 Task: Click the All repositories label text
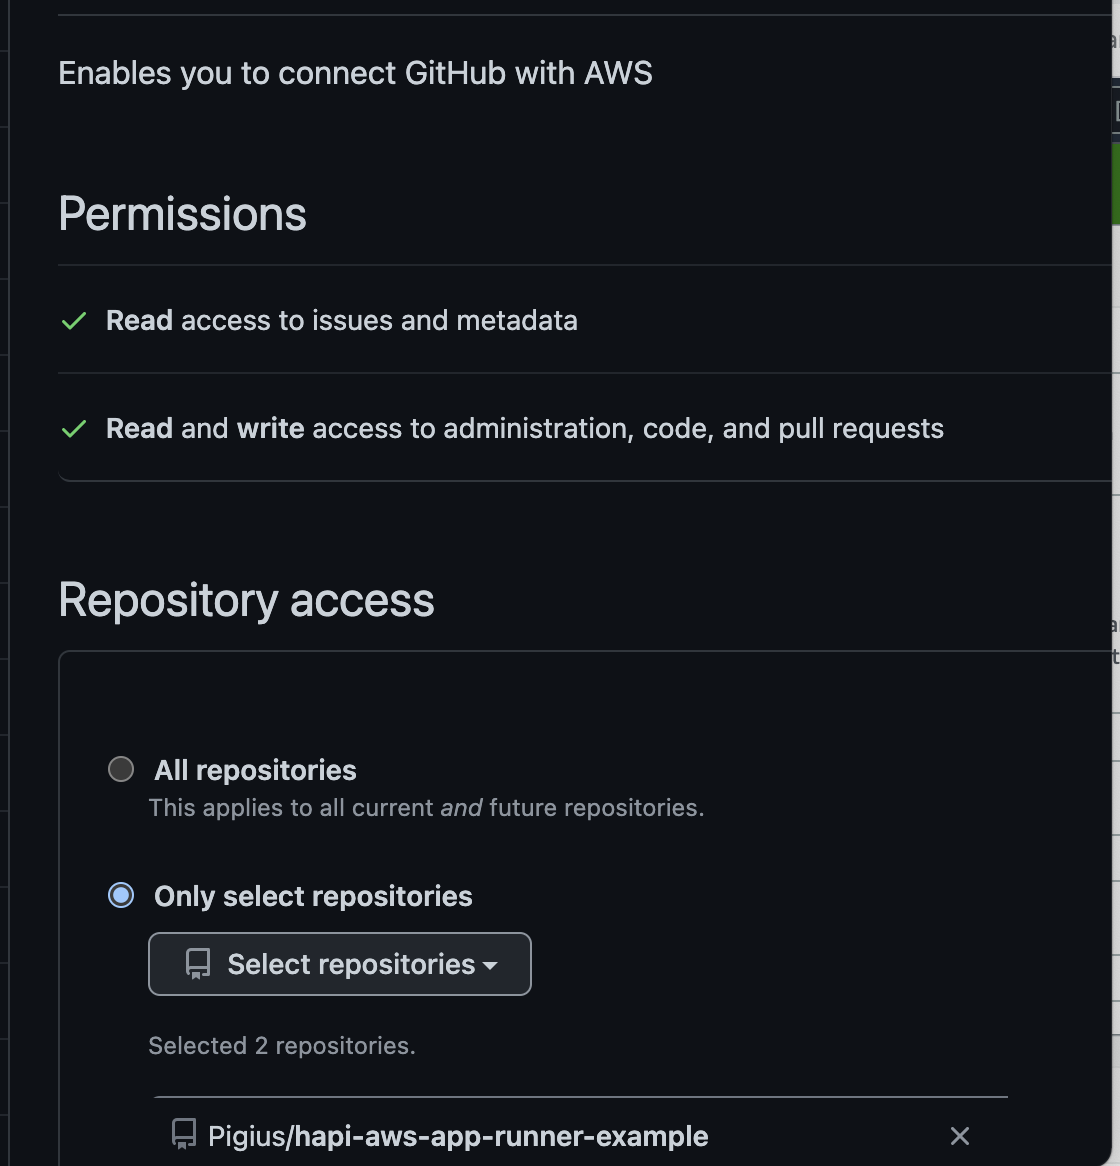coord(255,770)
